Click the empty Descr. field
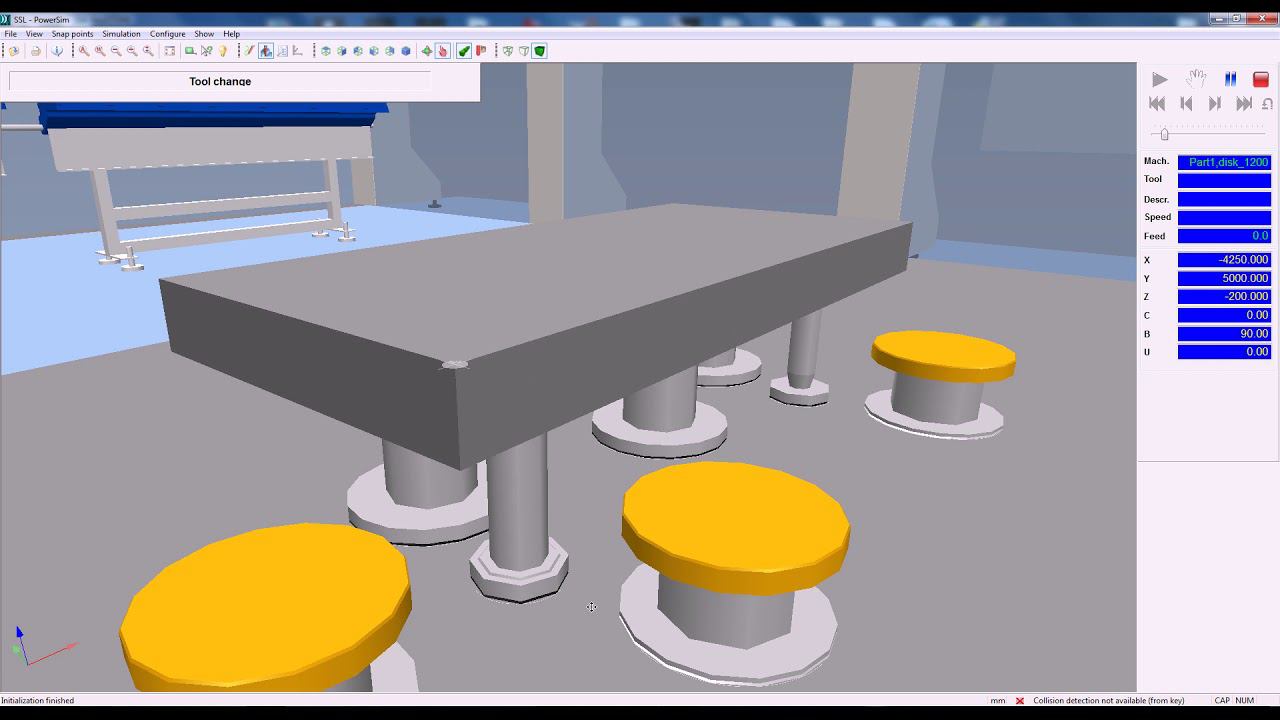Image resolution: width=1280 pixels, height=720 pixels. click(1224, 199)
